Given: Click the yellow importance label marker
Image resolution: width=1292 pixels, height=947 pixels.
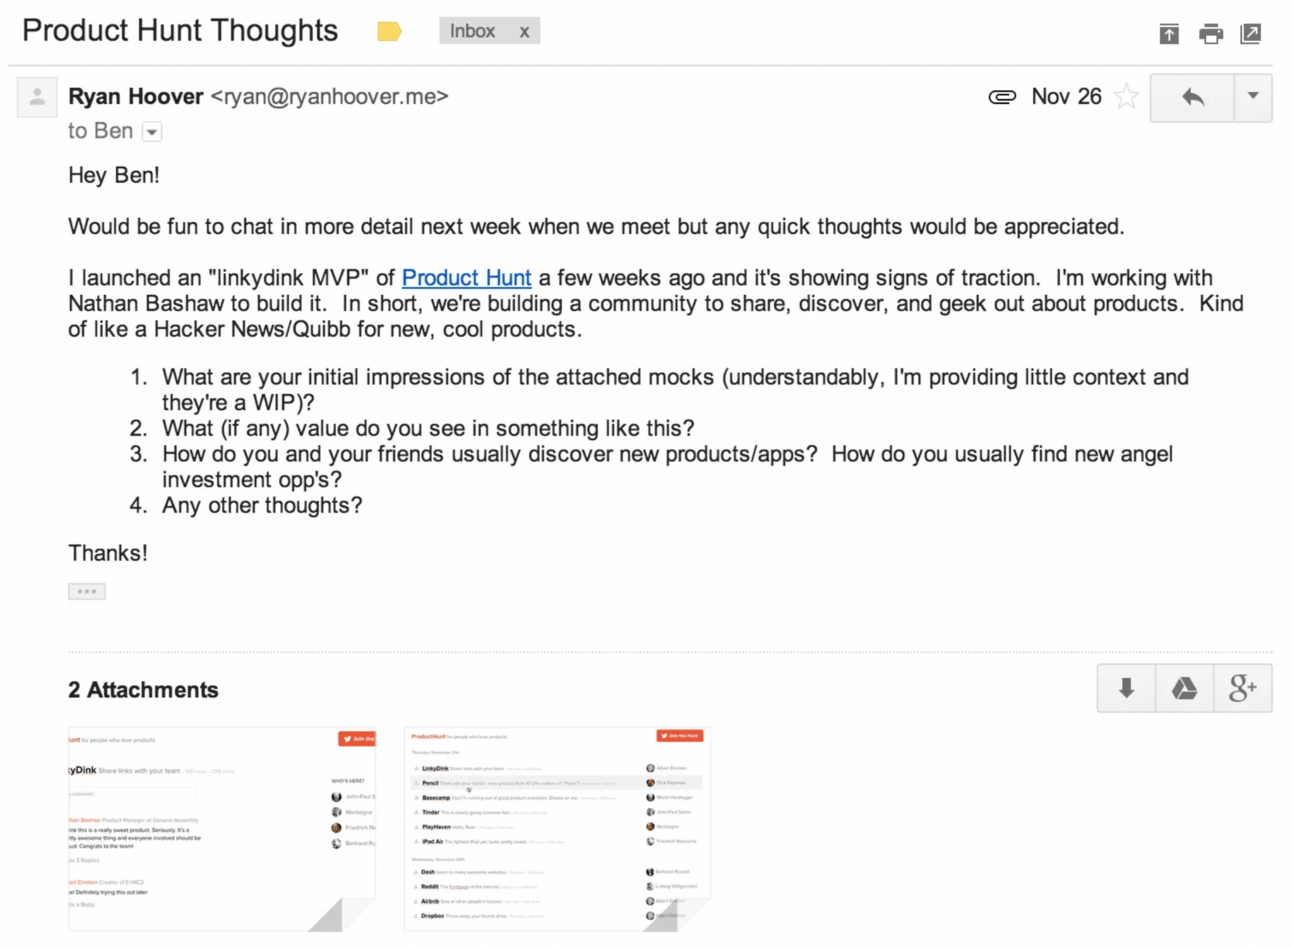Looking at the screenshot, I should click(389, 31).
